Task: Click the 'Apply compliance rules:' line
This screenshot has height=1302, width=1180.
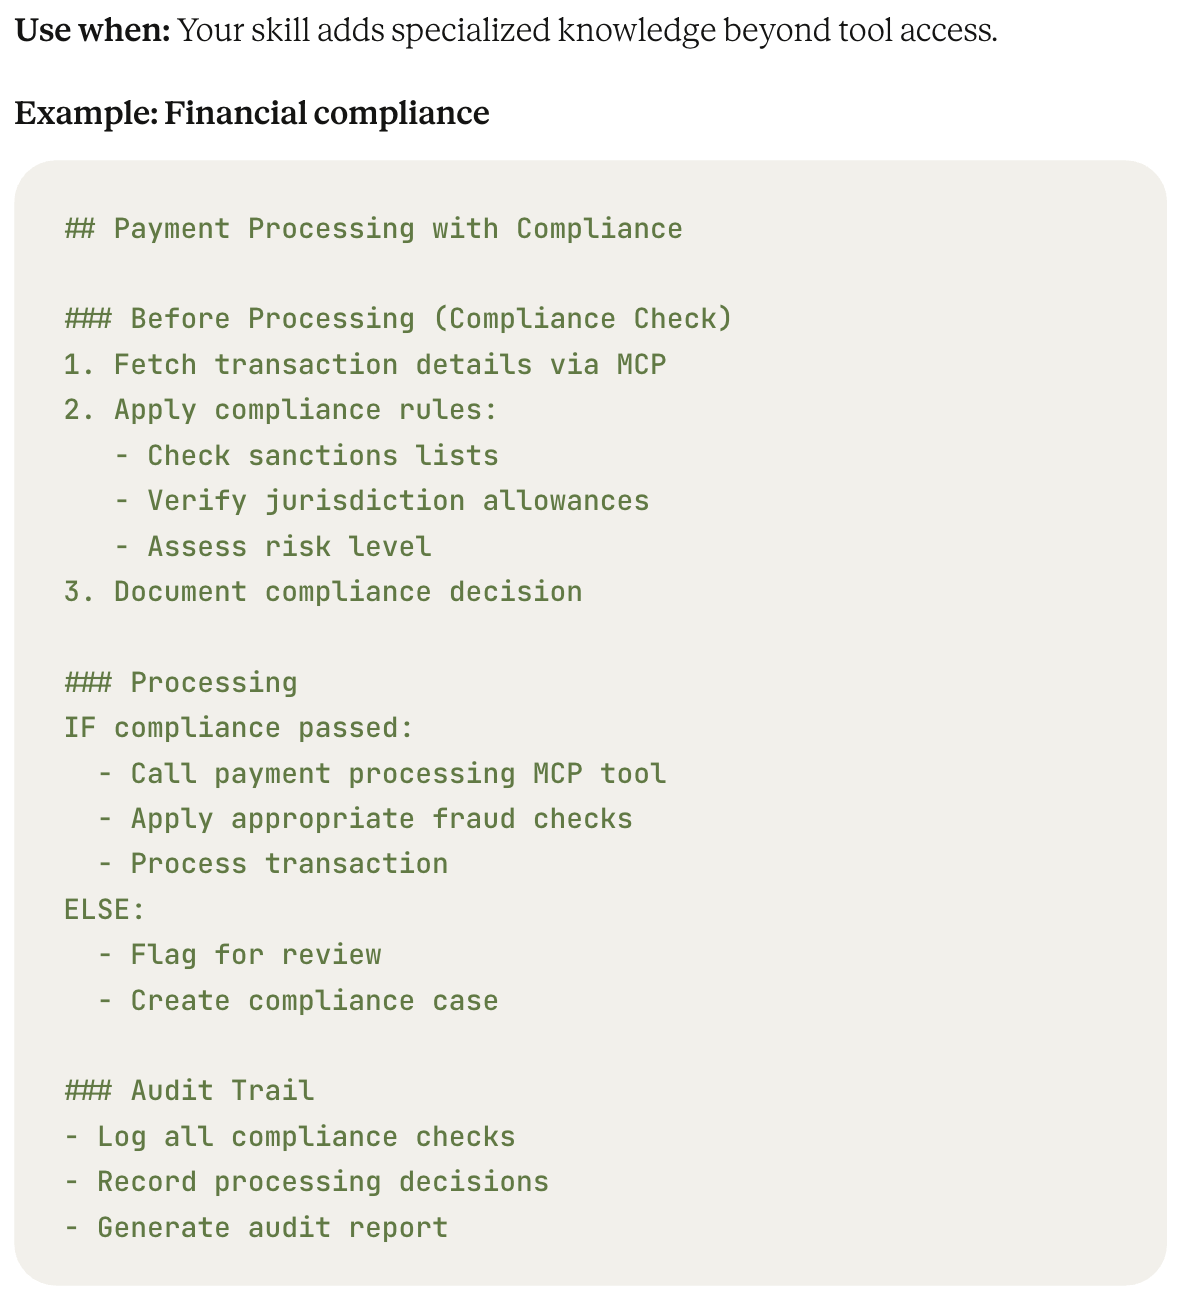Action: coord(281,410)
